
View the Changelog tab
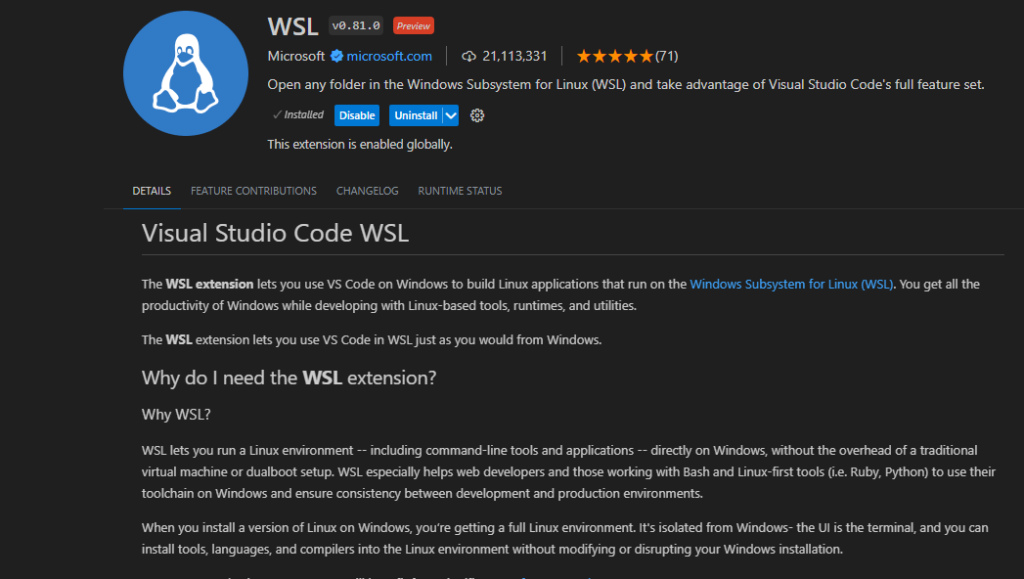(367, 191)
